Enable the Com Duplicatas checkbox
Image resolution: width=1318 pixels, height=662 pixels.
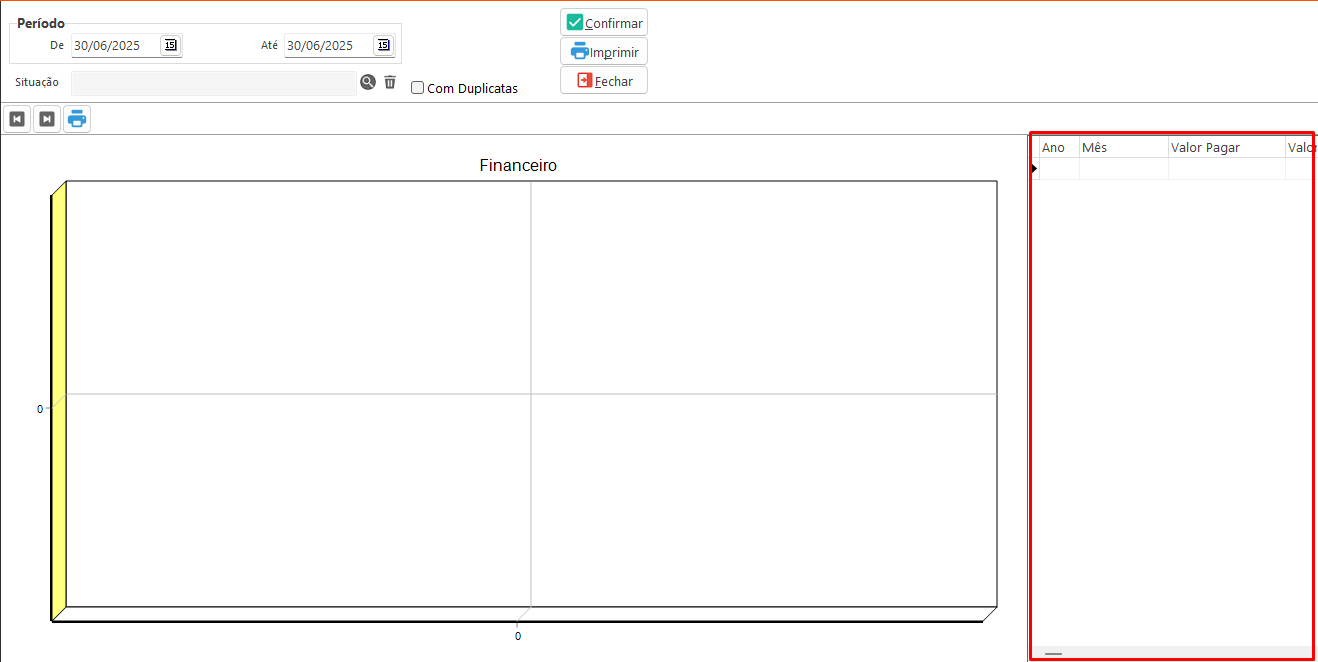(418, 88)
